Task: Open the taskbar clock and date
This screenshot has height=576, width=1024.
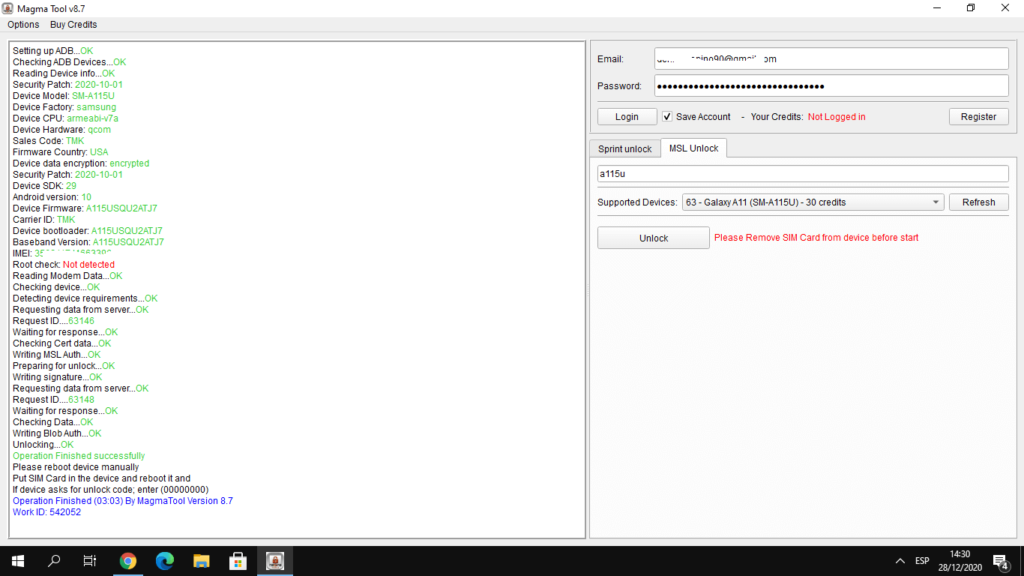Action: pos(960,561)
